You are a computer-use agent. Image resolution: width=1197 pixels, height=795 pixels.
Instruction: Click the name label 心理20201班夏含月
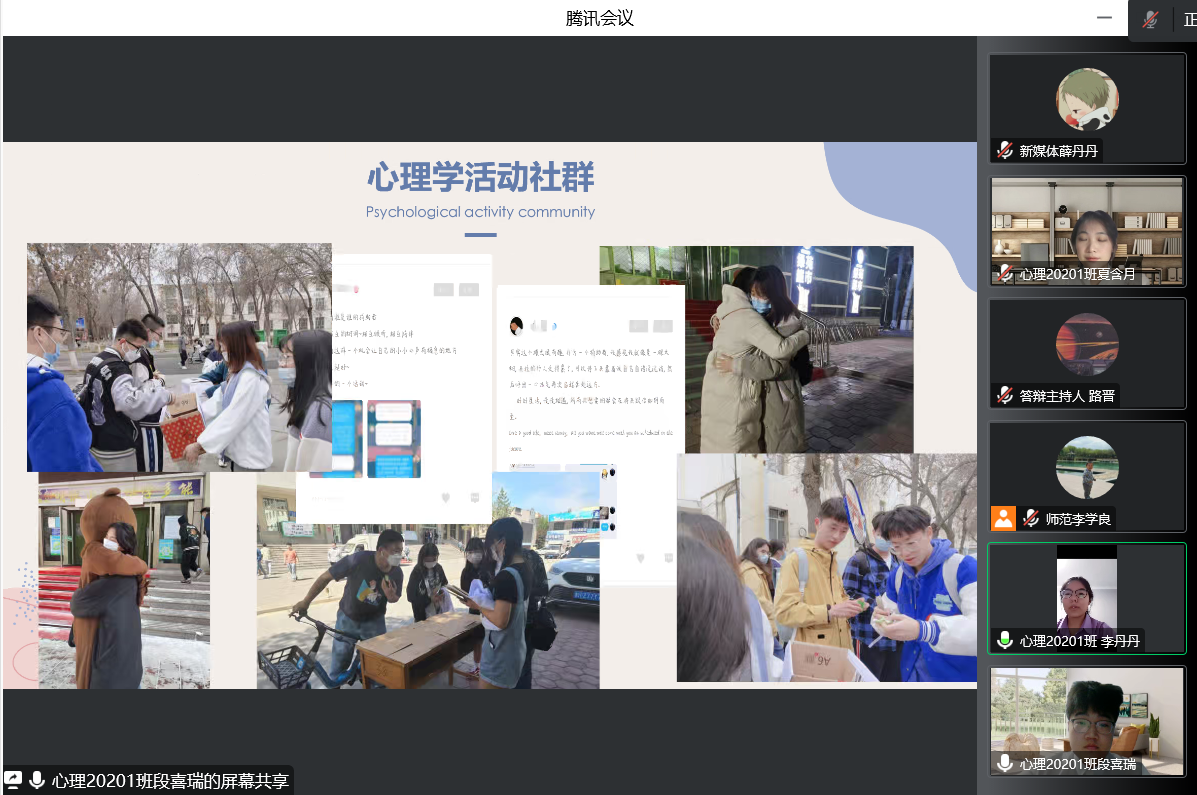[x=1077, y=274]
